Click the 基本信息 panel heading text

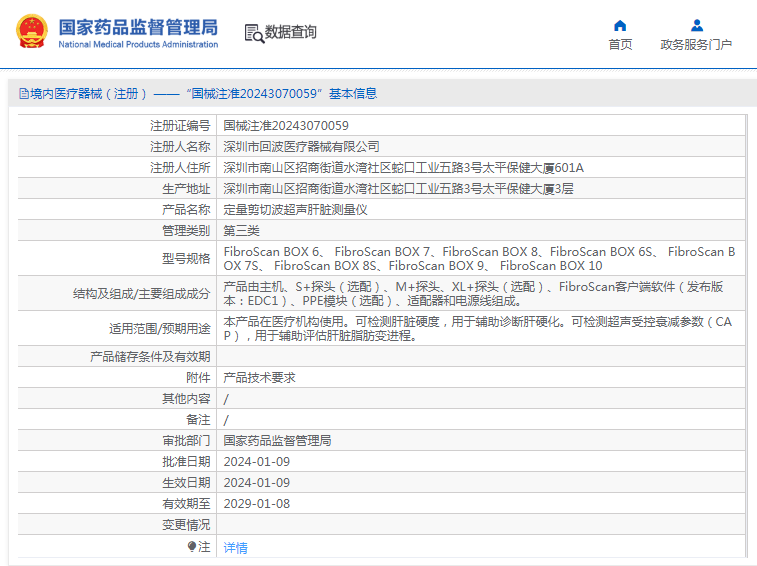pos(353,94)
